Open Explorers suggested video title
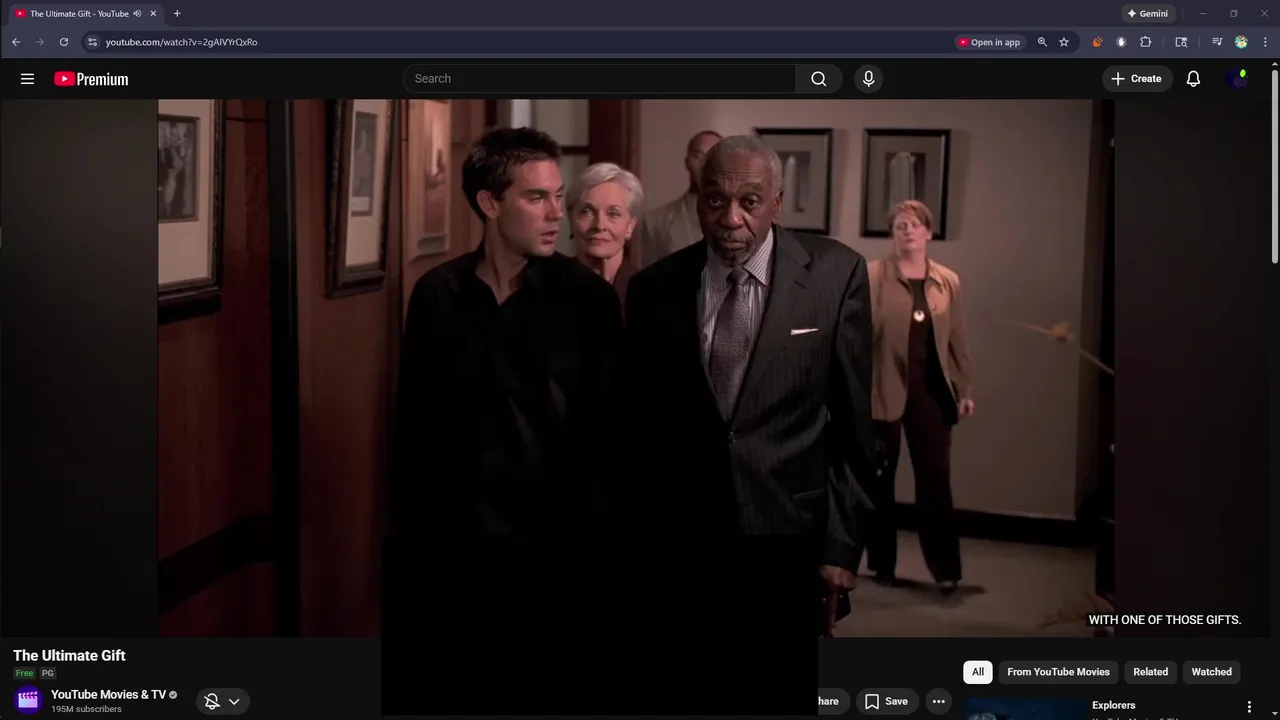This screenshot has width=1280, height=720. pyautogui.click(x=1113, y=705)
